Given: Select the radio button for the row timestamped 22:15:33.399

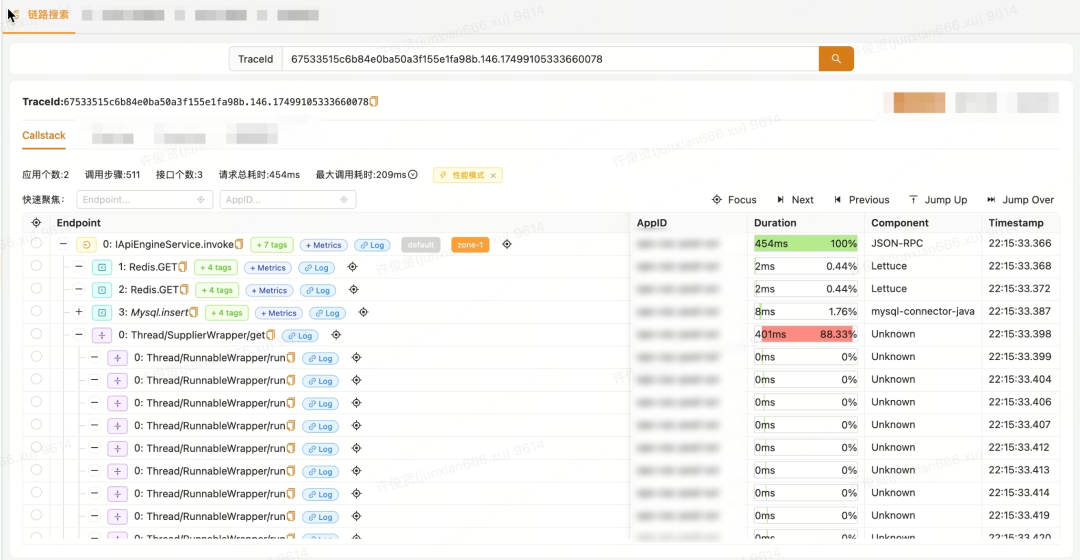Looking at the screenshot, I should [x=37, y=356].
